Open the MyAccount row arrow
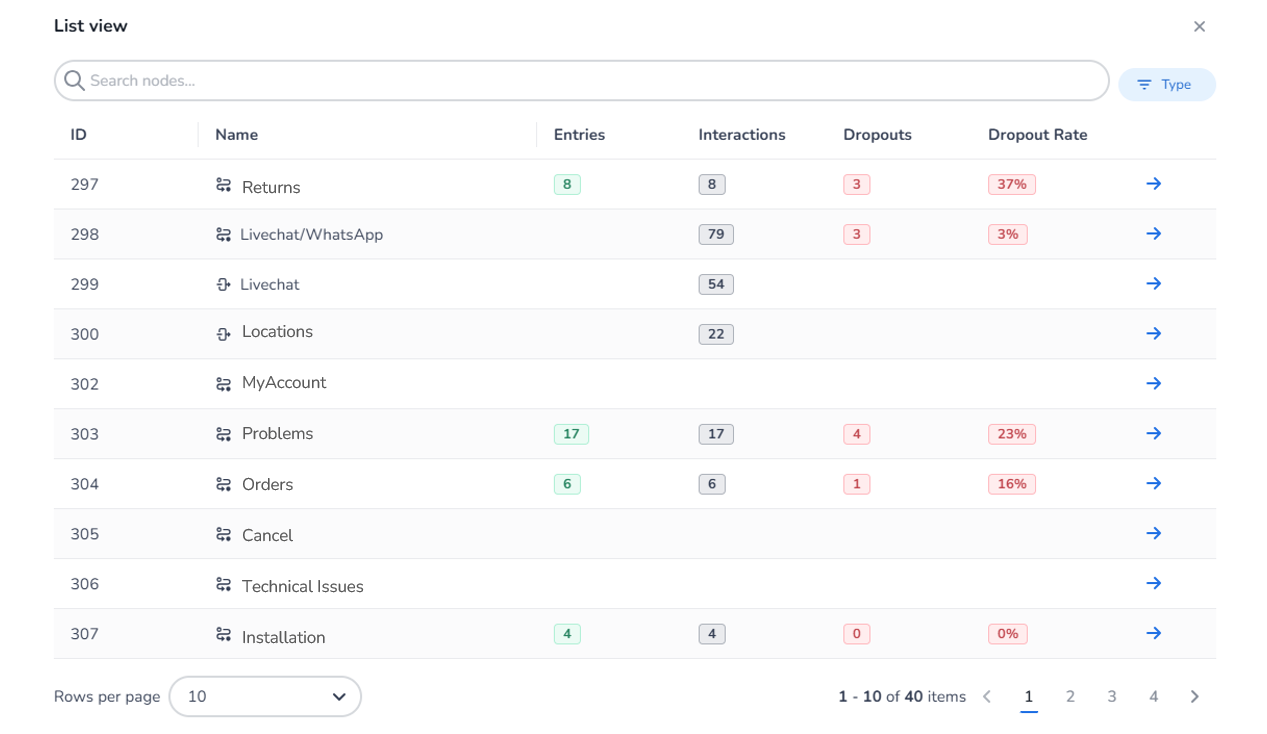Screen dimensions: 1267x734 tap(1153, 384)
